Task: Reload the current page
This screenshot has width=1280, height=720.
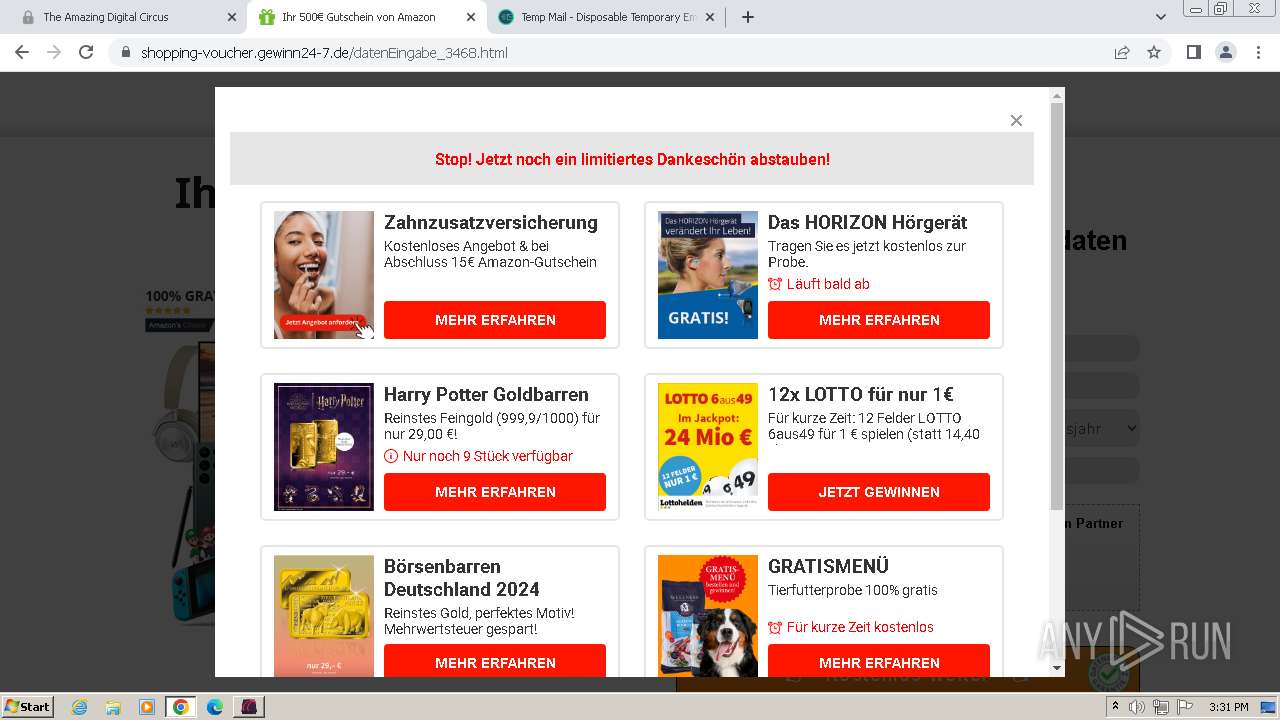Action: (x=86, y=52)
